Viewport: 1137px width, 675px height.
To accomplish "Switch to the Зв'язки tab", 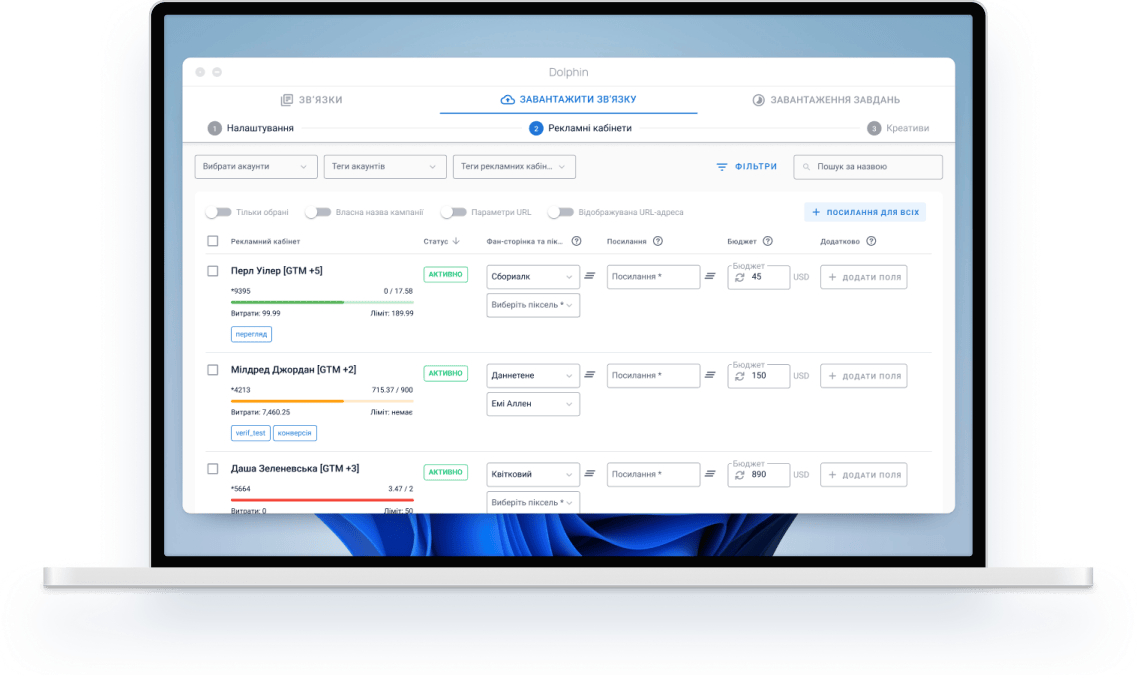I will pyautogui.click(x=312, y=100).
